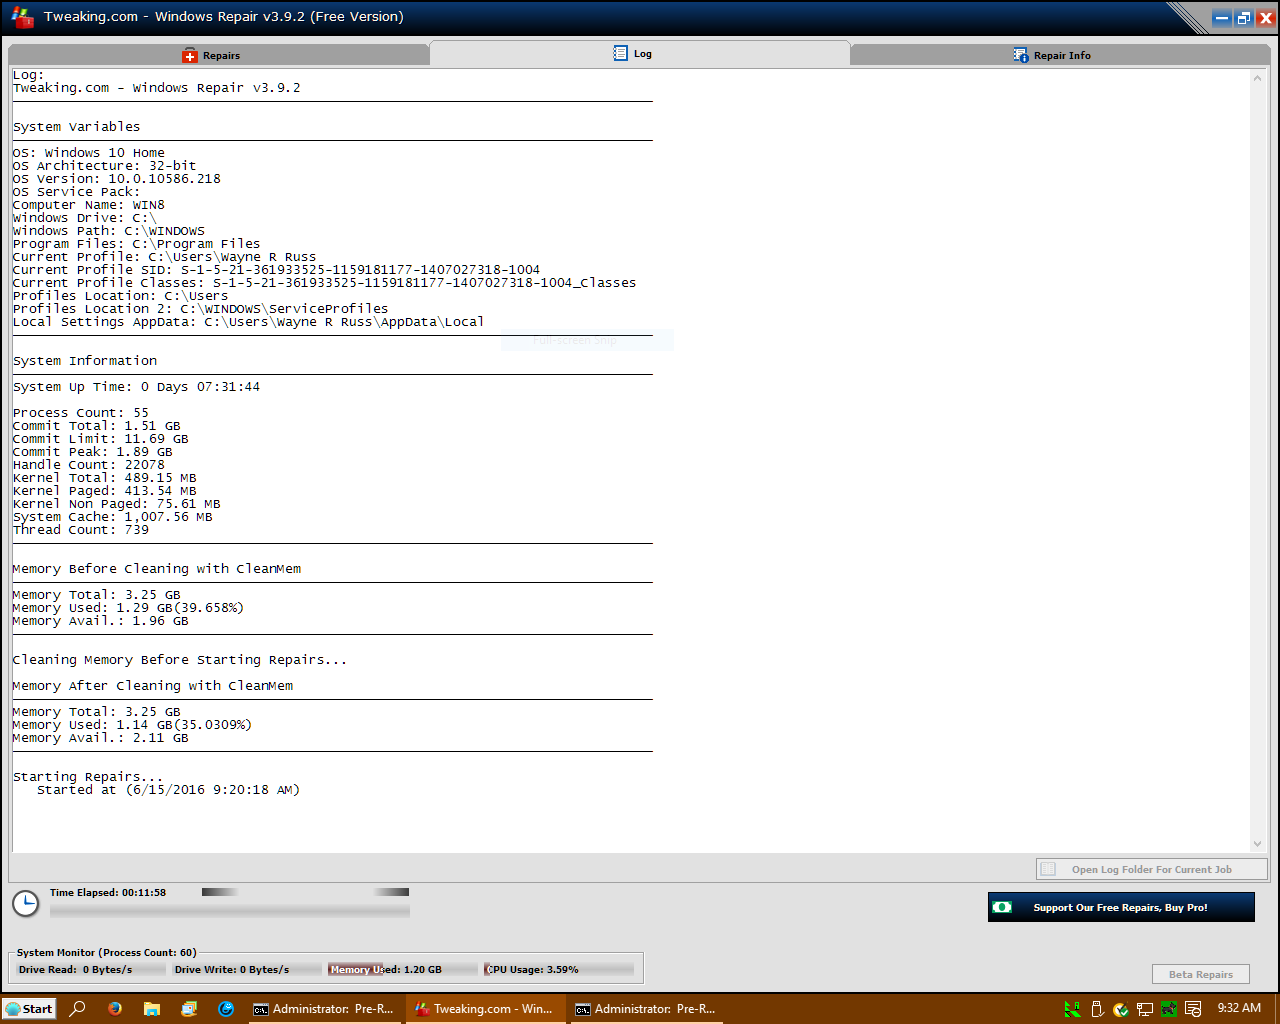Click Open Log Folder For Current Job

[1151, 869]
